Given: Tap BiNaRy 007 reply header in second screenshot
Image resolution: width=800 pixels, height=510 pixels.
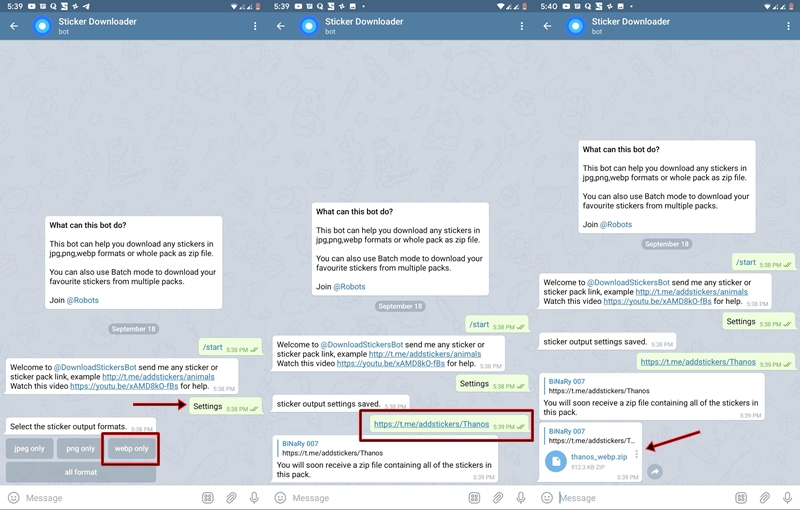Looking at the screenshot, I should coord(300,444).
